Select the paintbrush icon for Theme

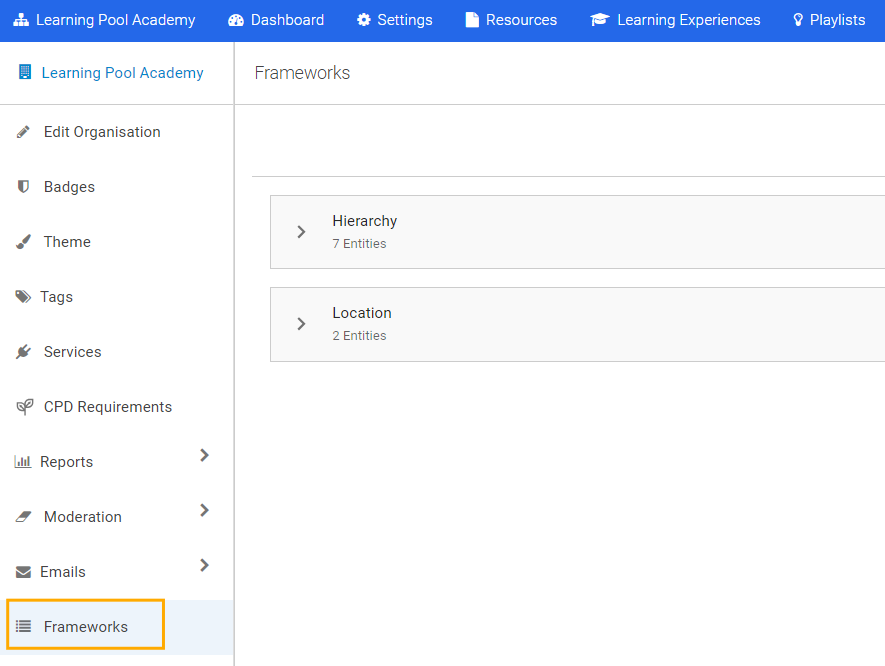(x=22, y=241)
